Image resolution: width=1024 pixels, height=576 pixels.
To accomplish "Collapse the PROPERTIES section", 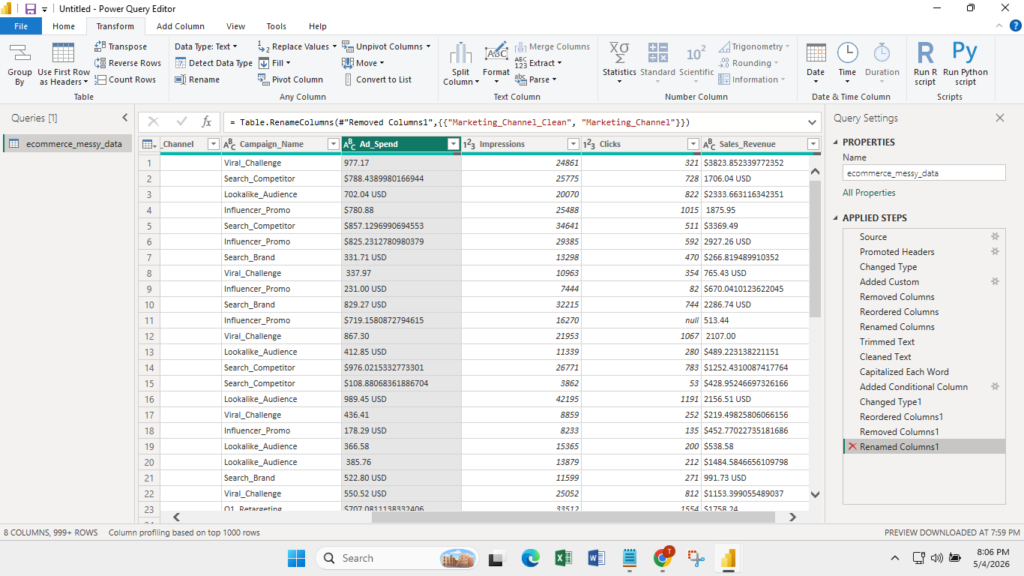I will [836, 142].
